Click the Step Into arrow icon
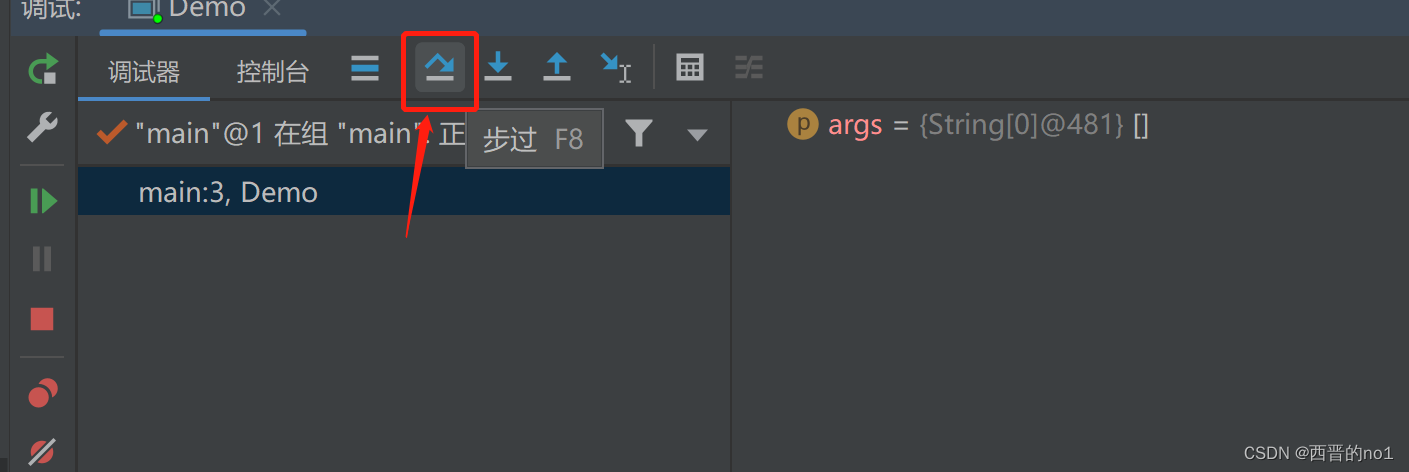 [x=498, y=68]
